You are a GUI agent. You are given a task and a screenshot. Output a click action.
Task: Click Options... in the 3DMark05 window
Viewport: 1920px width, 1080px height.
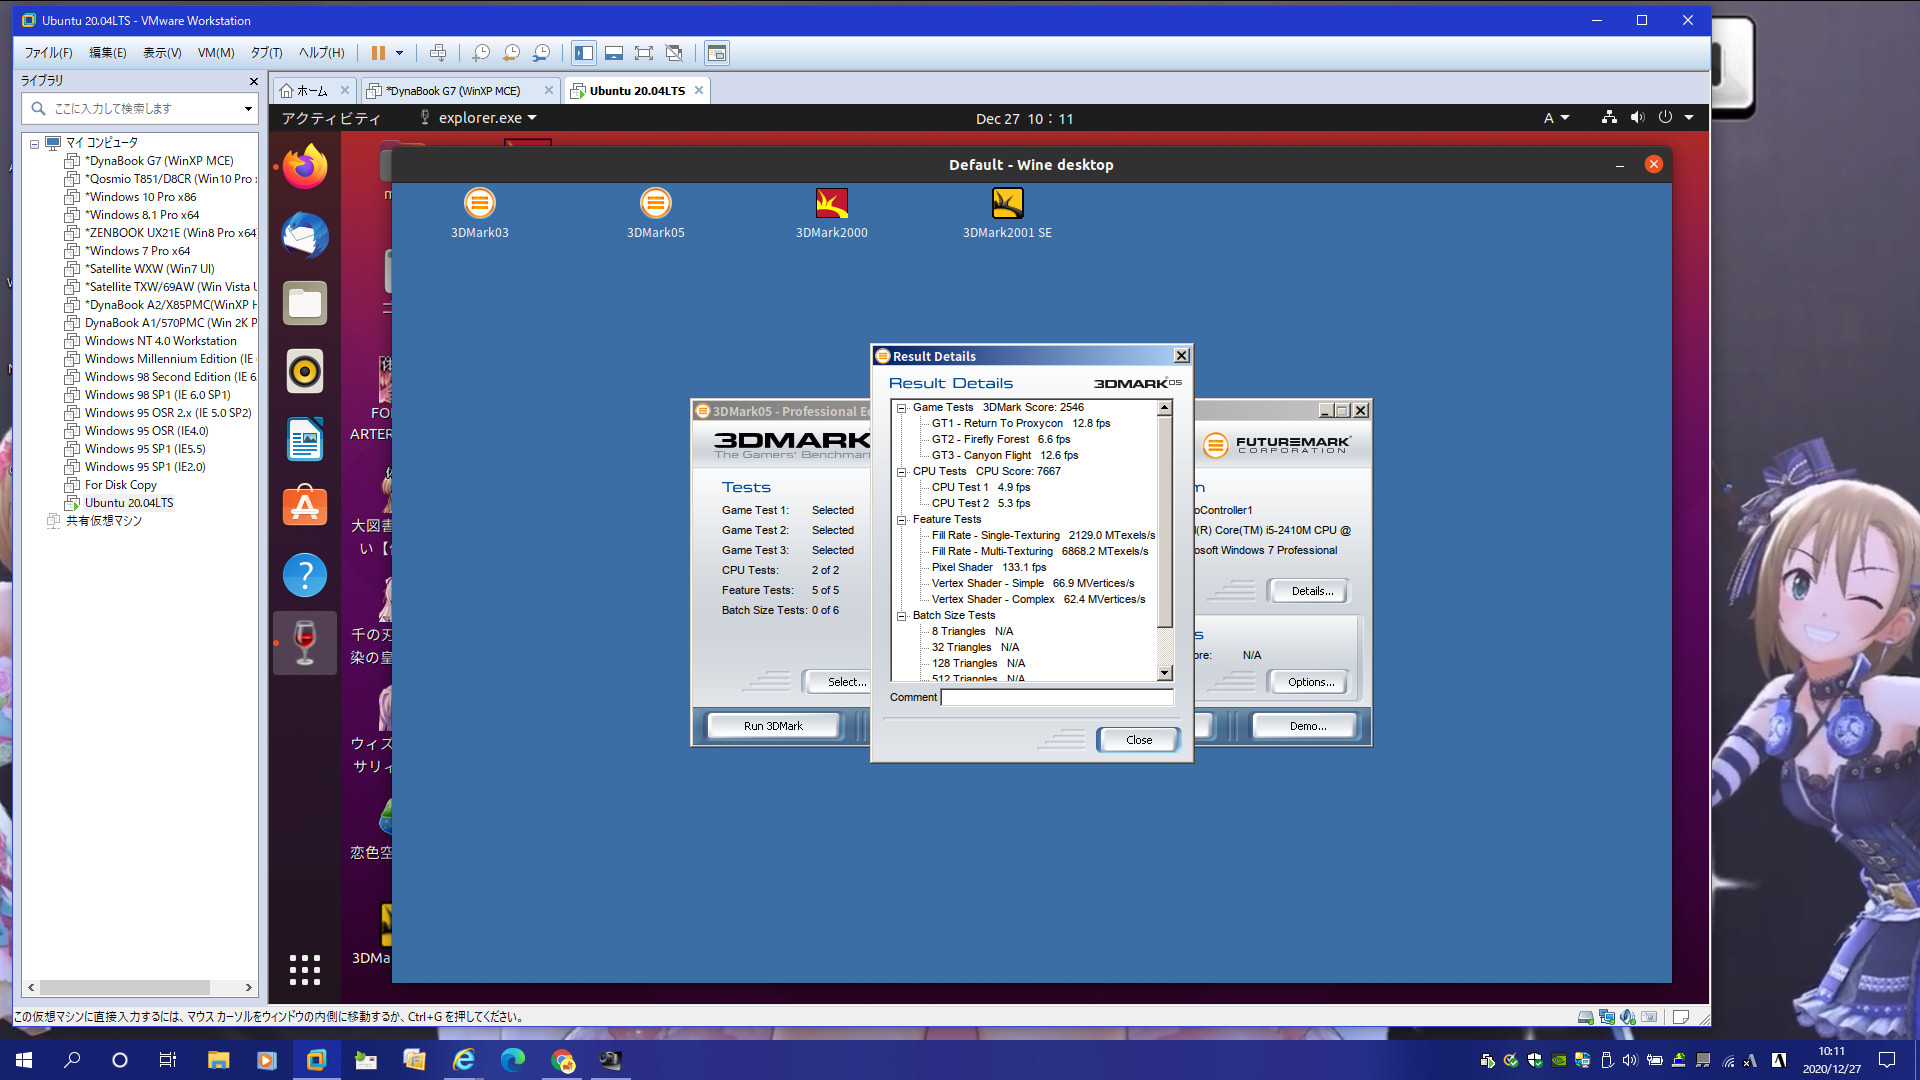(1311, 682)
